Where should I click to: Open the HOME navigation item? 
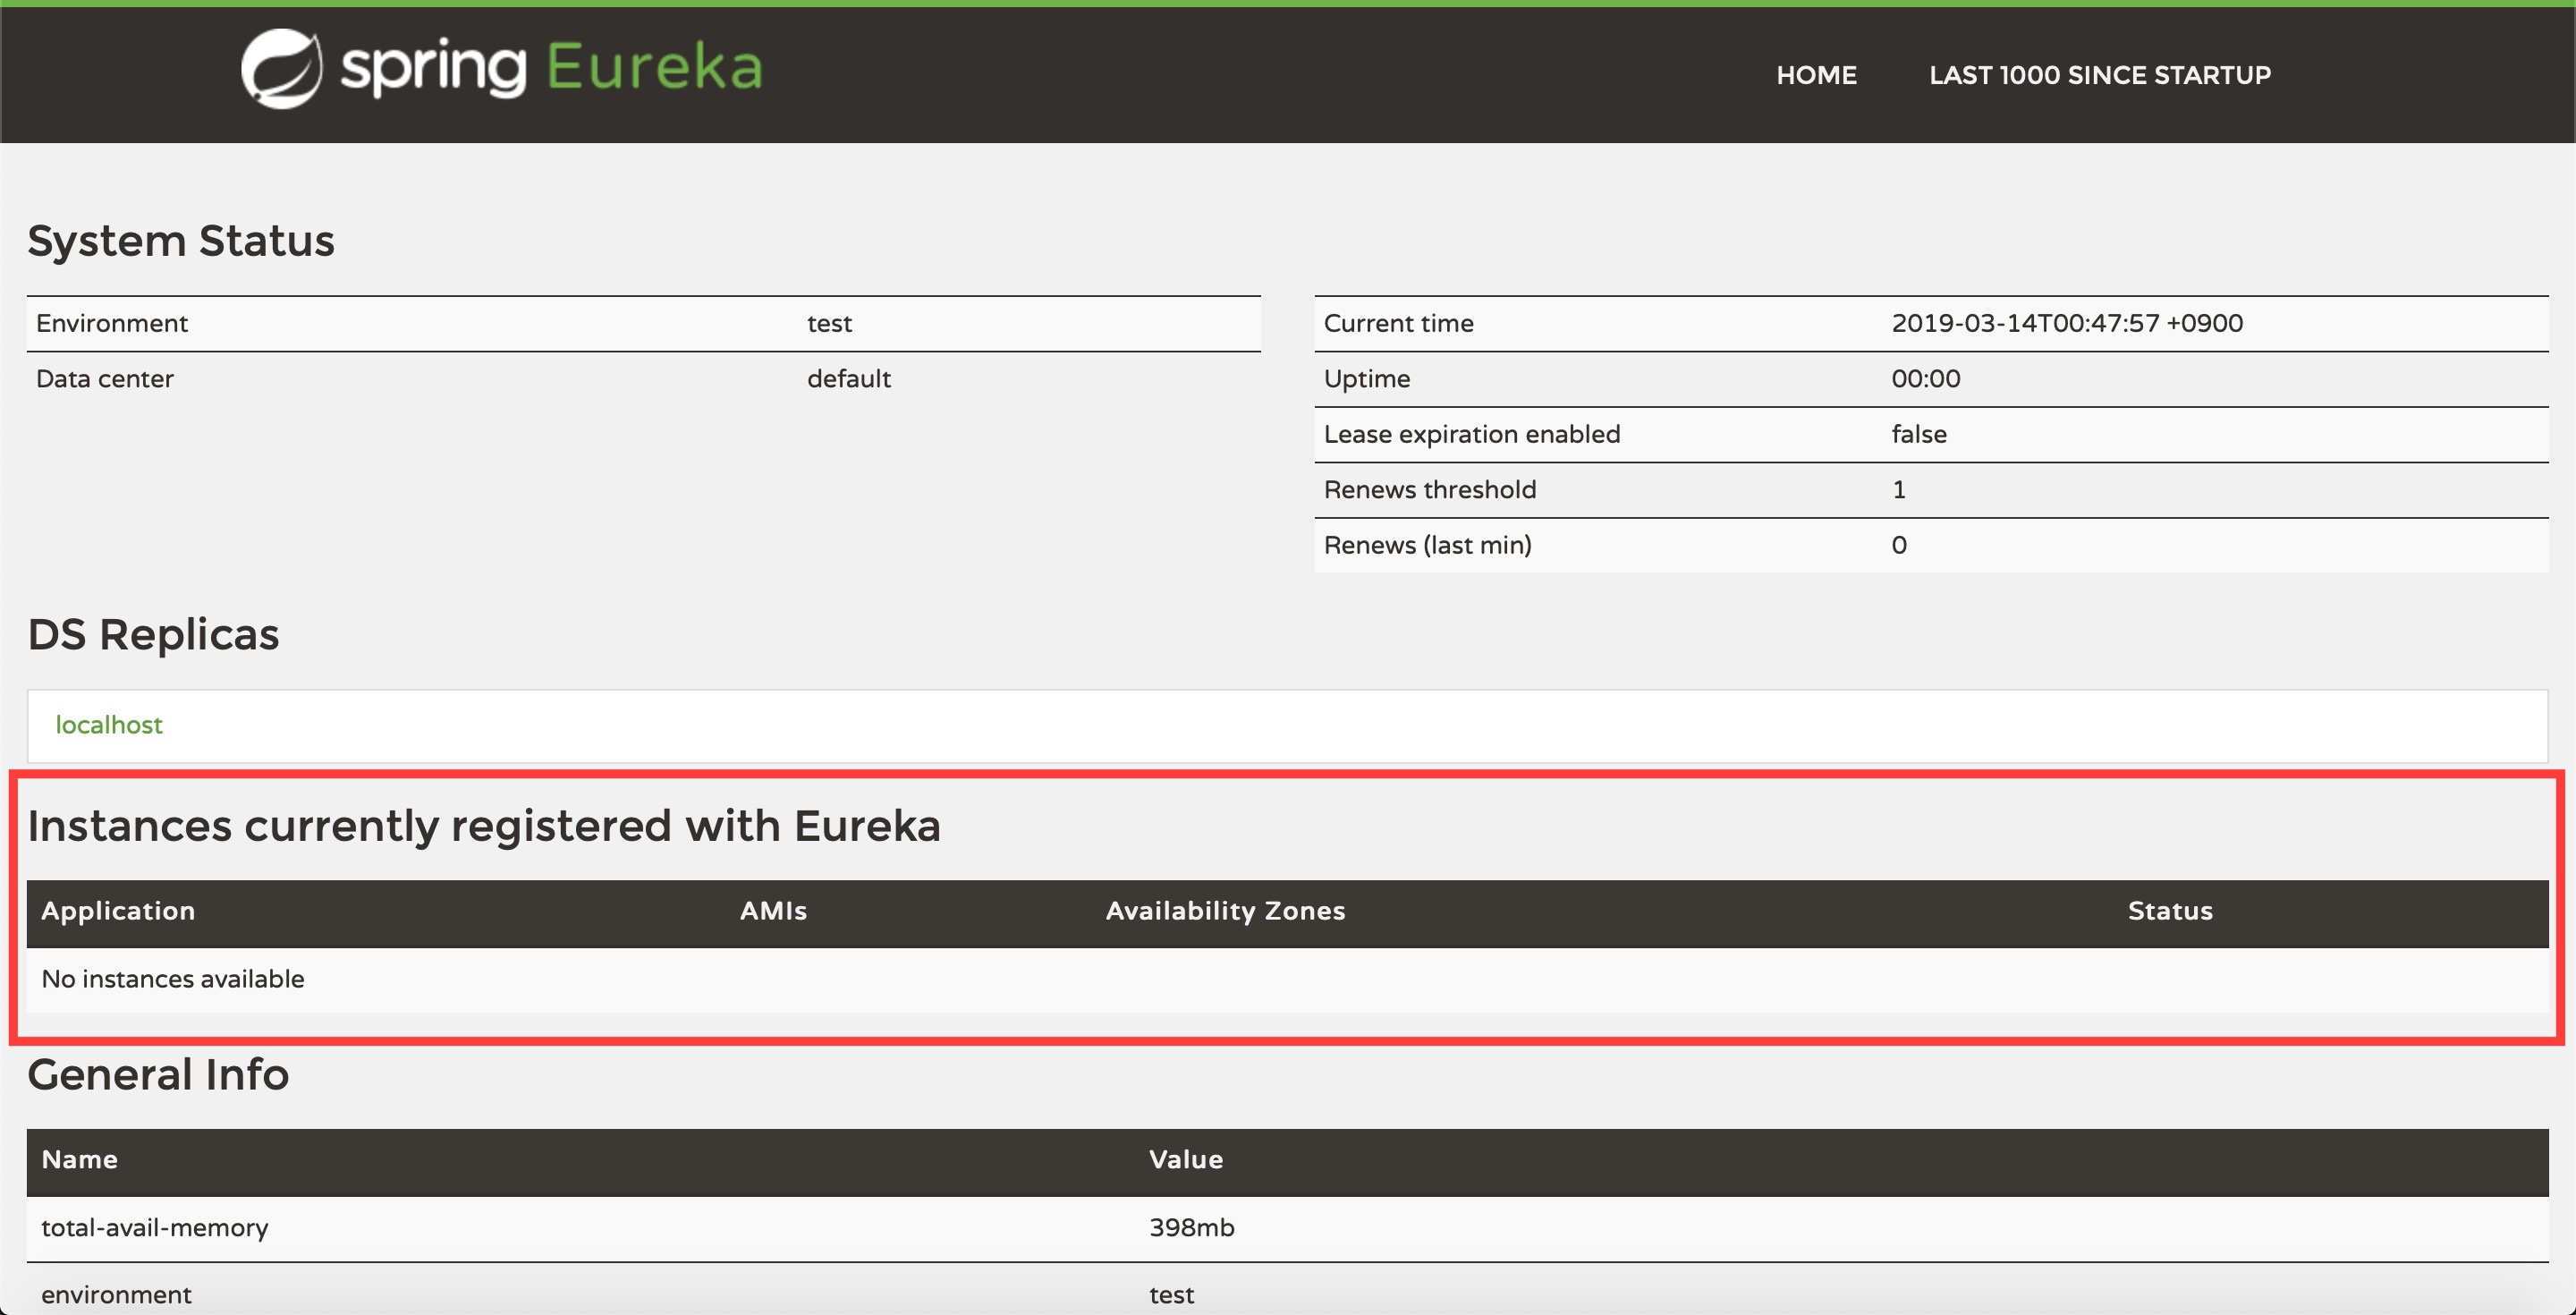[1816, 75]
